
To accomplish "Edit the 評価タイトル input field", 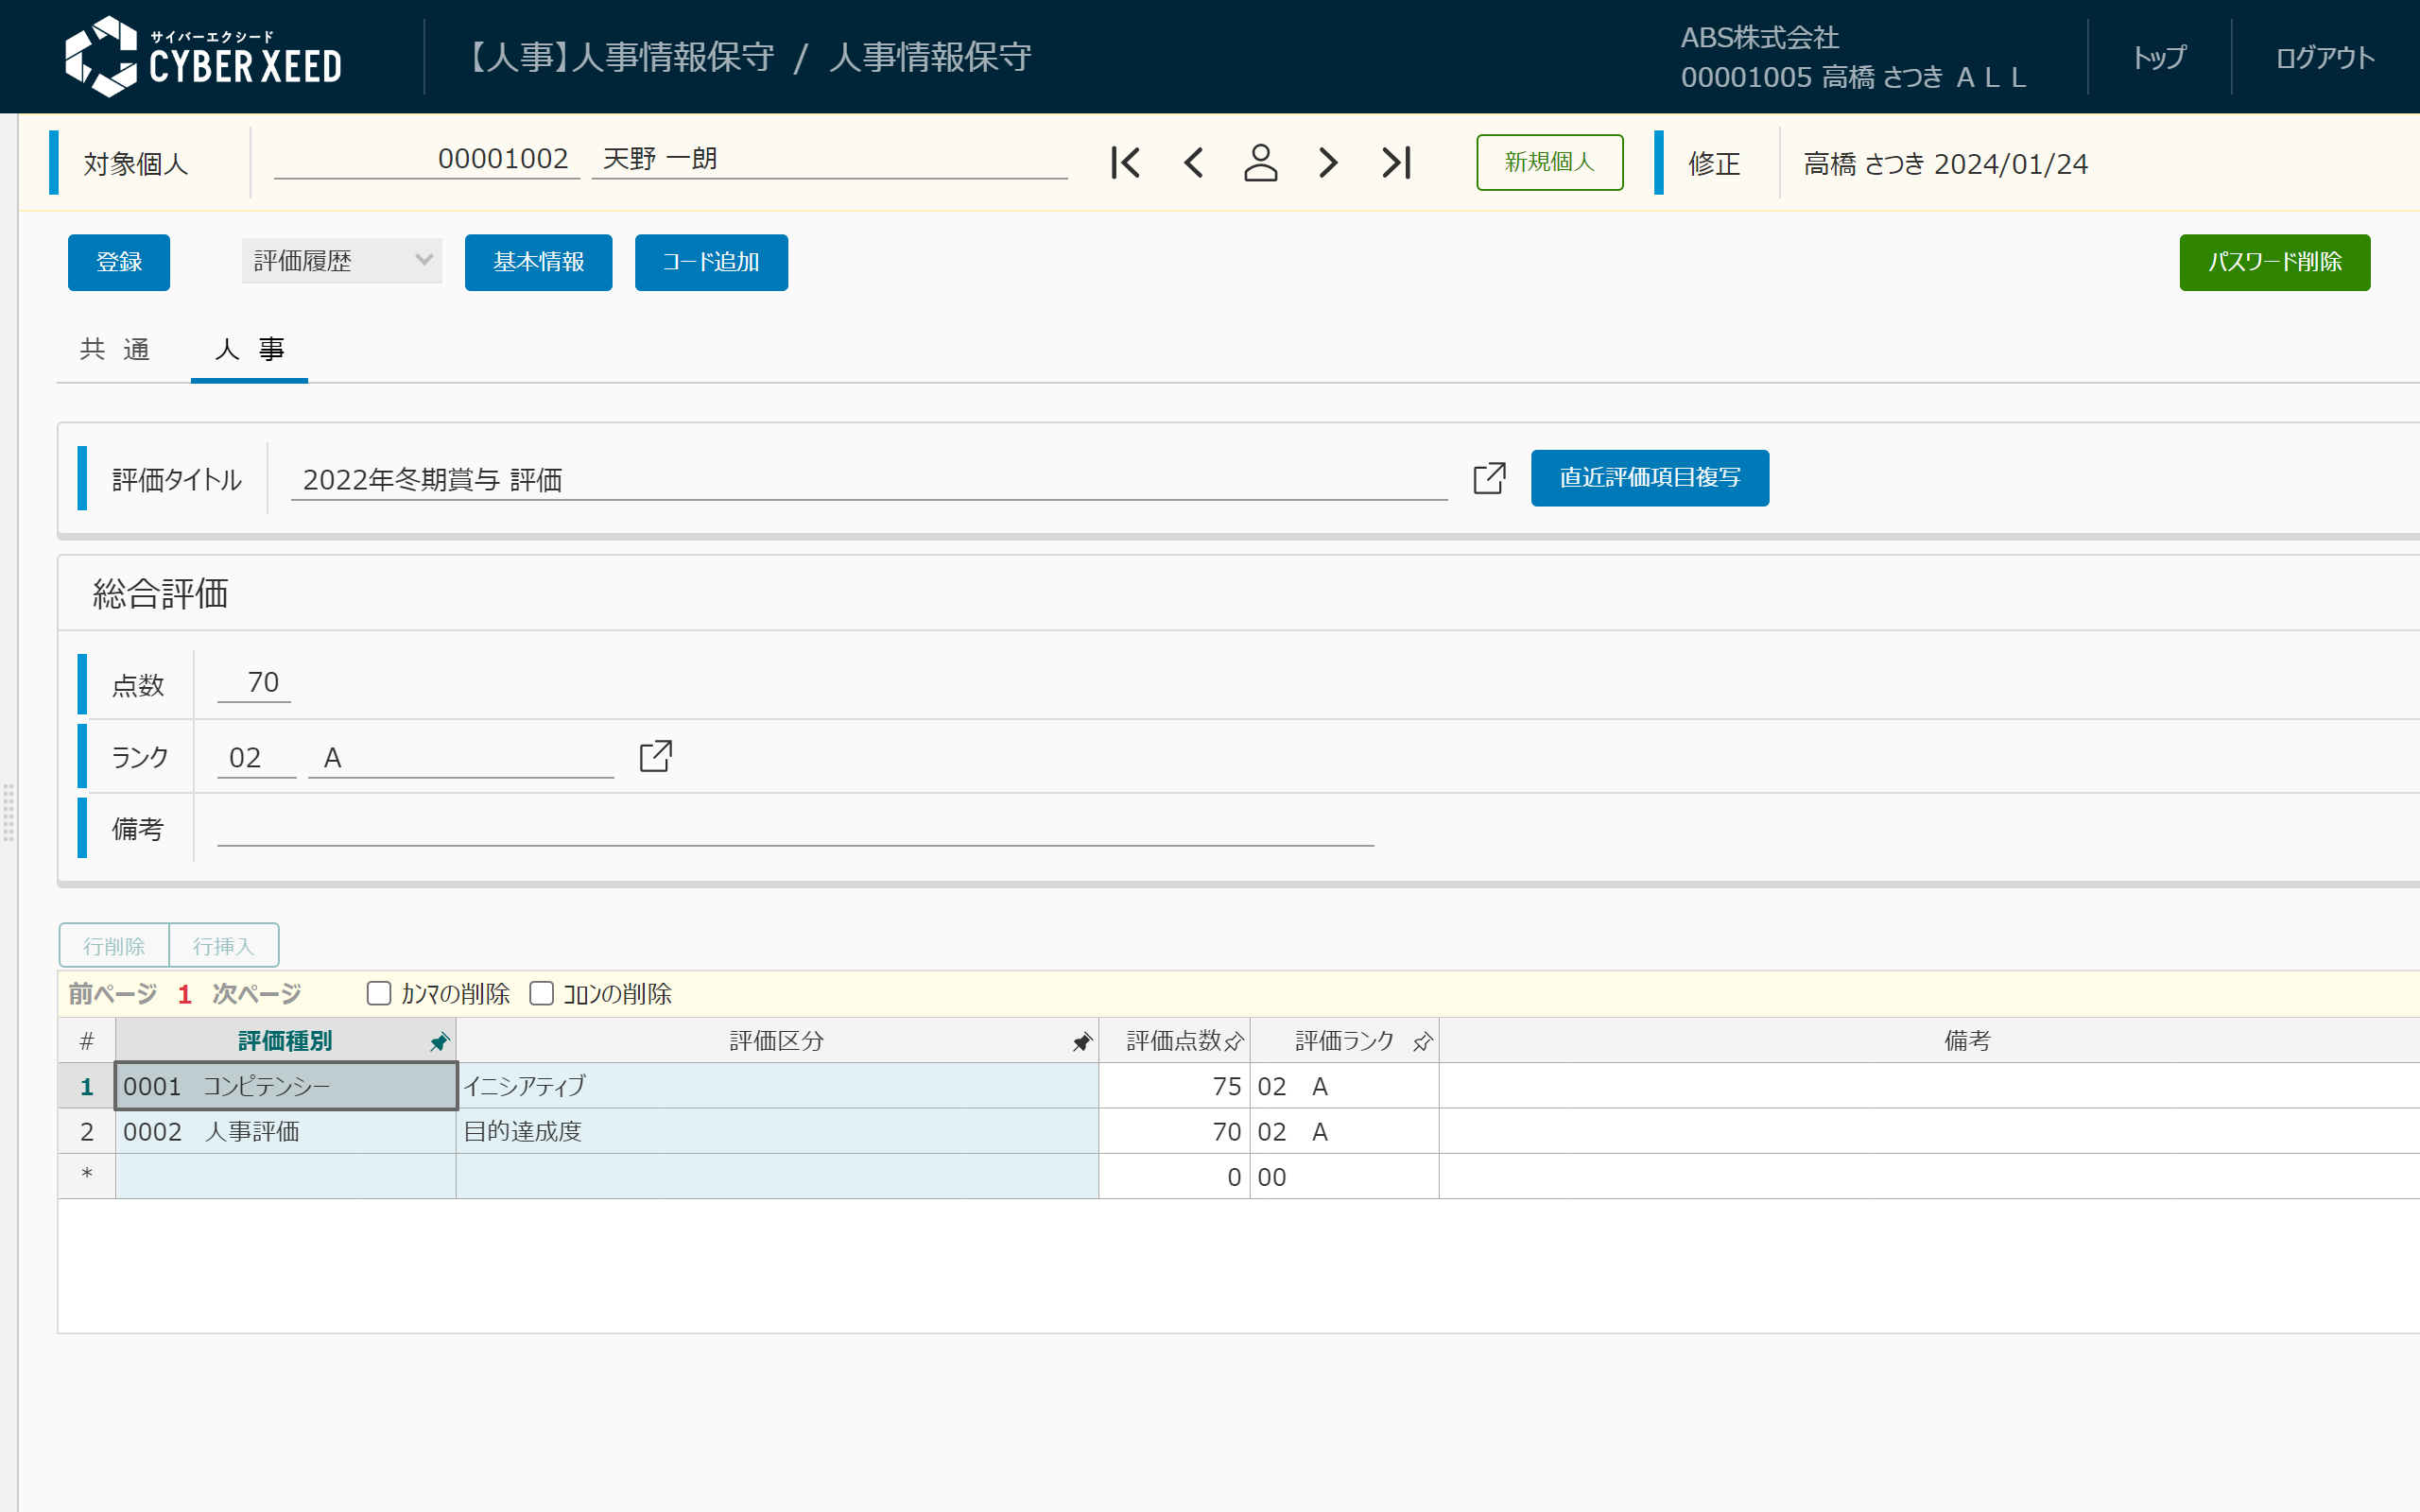I will (869, 479).
